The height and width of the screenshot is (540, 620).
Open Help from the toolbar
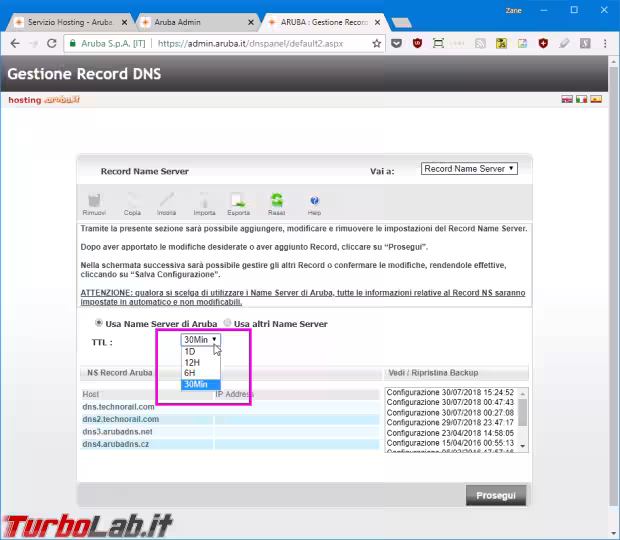[x=314, y=203]
